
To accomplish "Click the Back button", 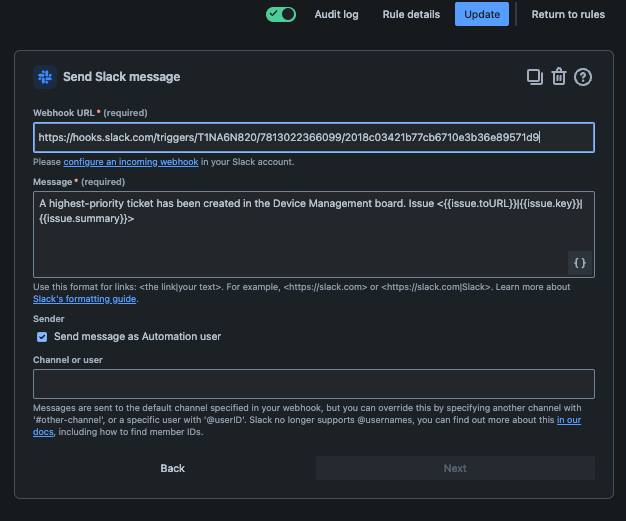I will pos(172,468).
